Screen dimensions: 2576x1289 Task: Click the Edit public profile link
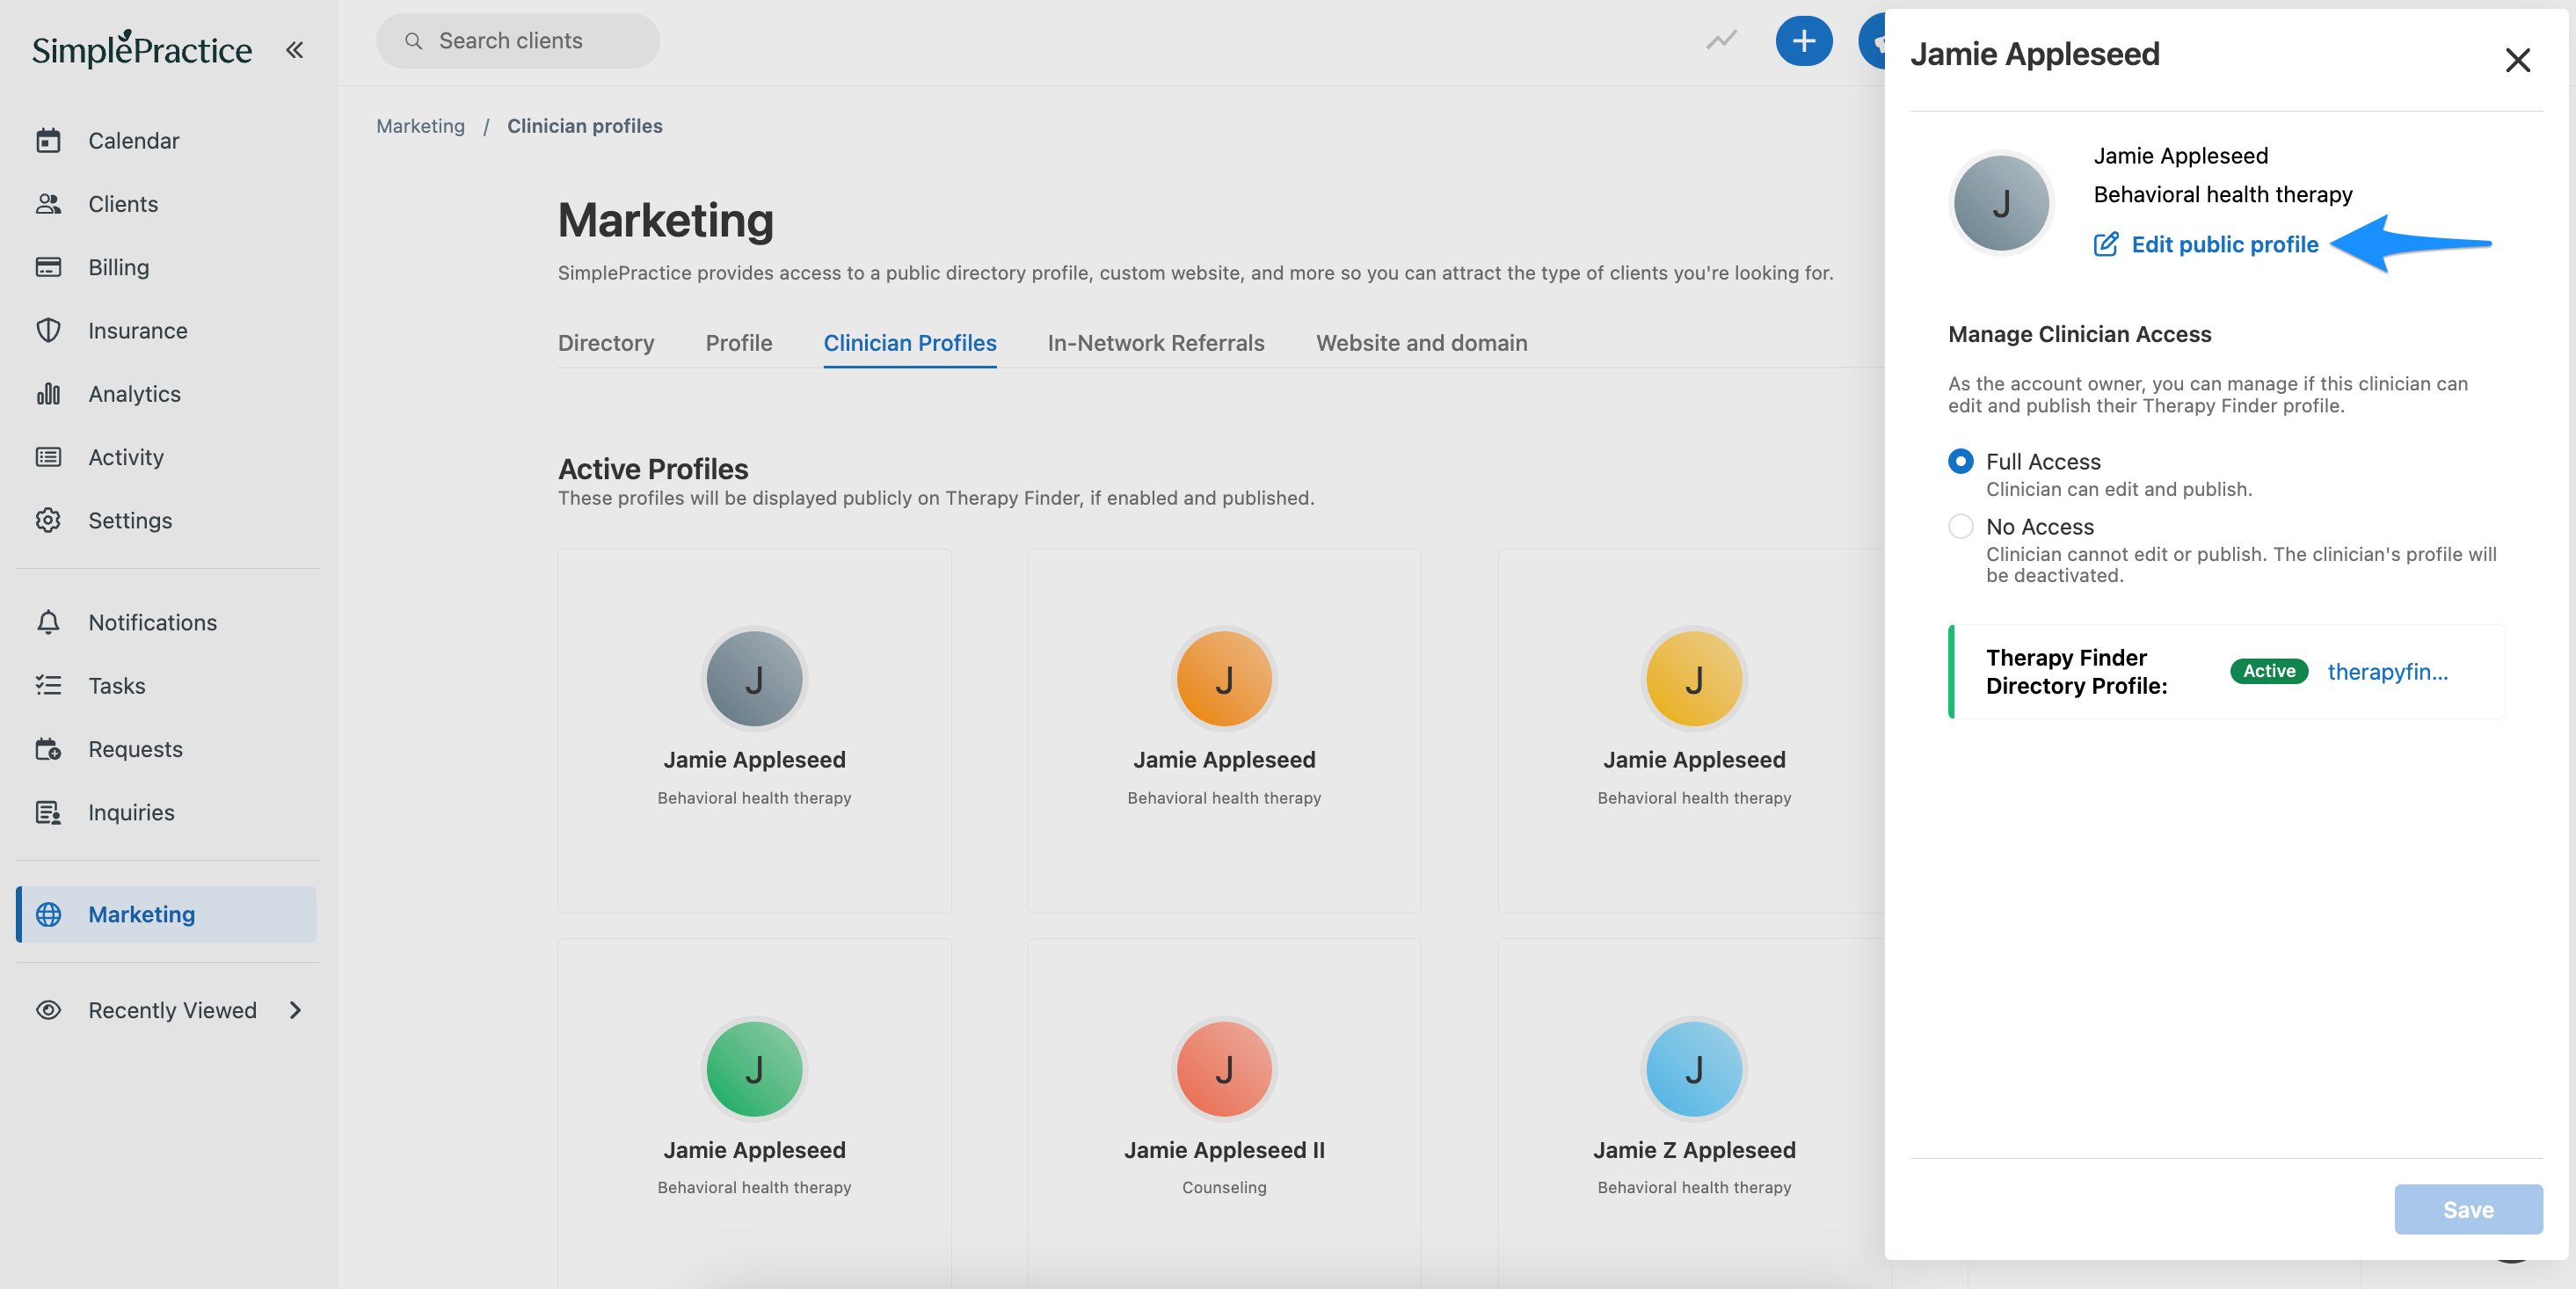[2225, 244]
